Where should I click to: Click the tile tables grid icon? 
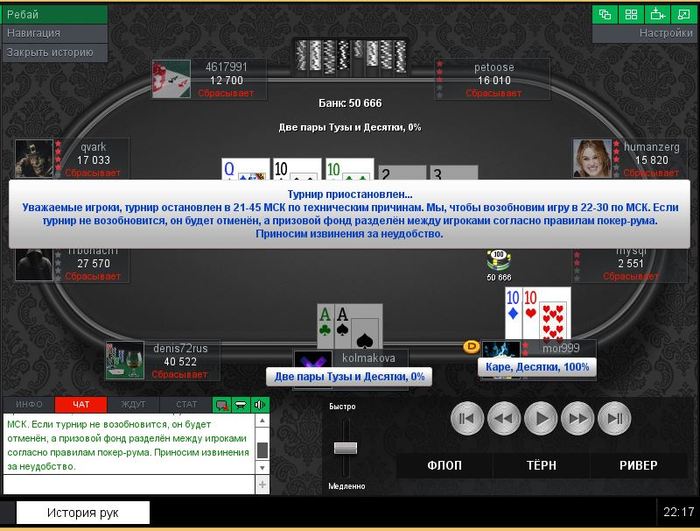click(631, 14)
